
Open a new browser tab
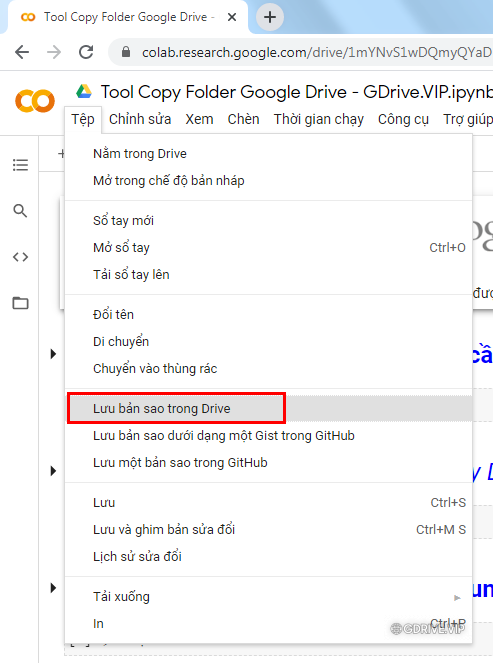click(x=270, y=17)
